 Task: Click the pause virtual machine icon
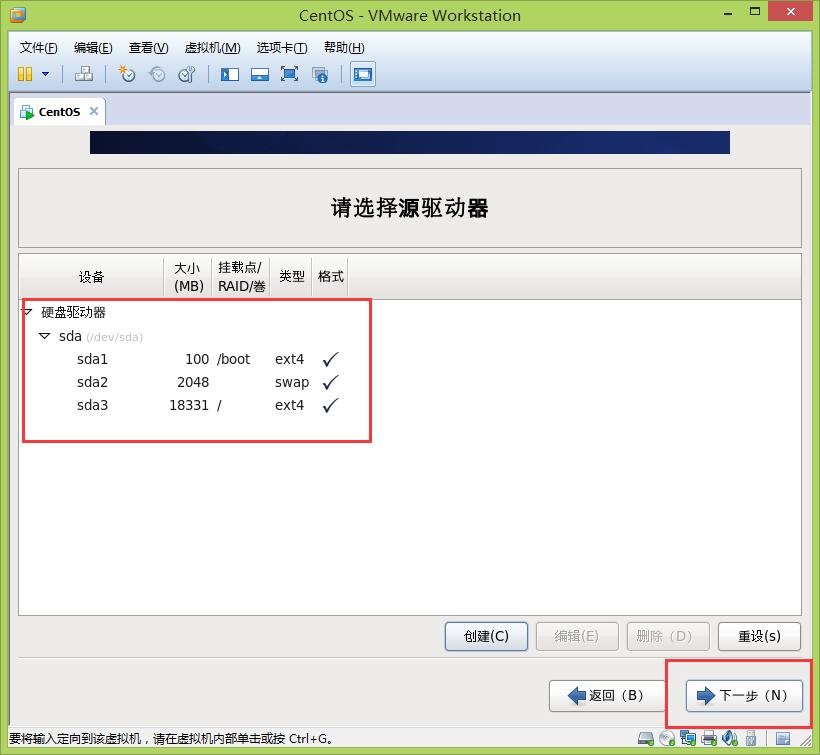click(25, 74)
